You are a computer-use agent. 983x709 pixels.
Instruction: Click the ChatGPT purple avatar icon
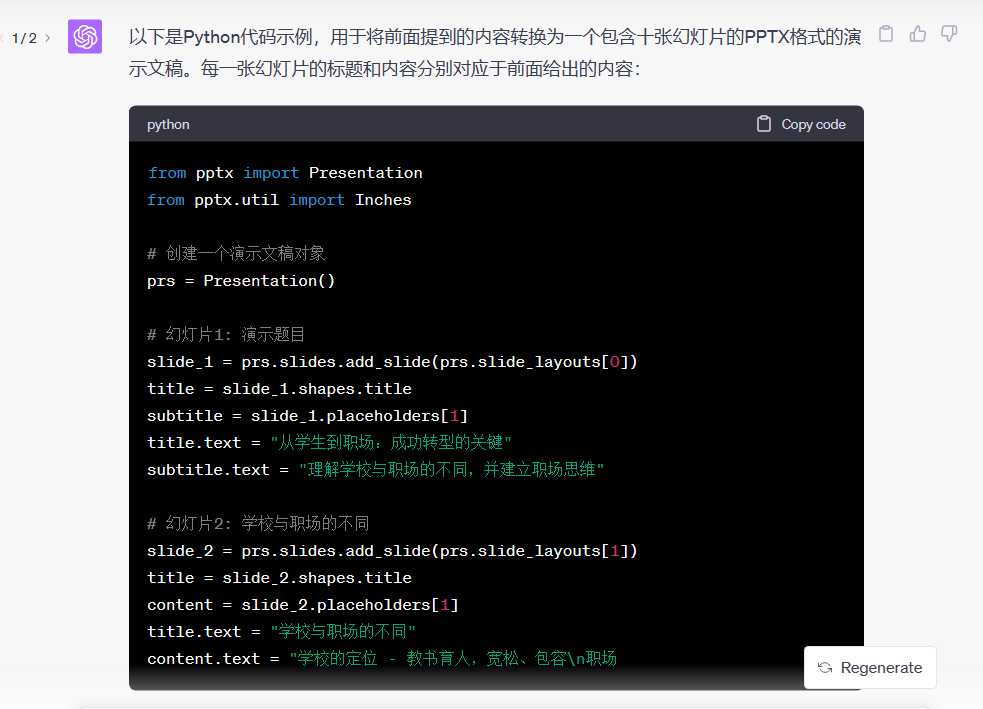pos(85,37)
